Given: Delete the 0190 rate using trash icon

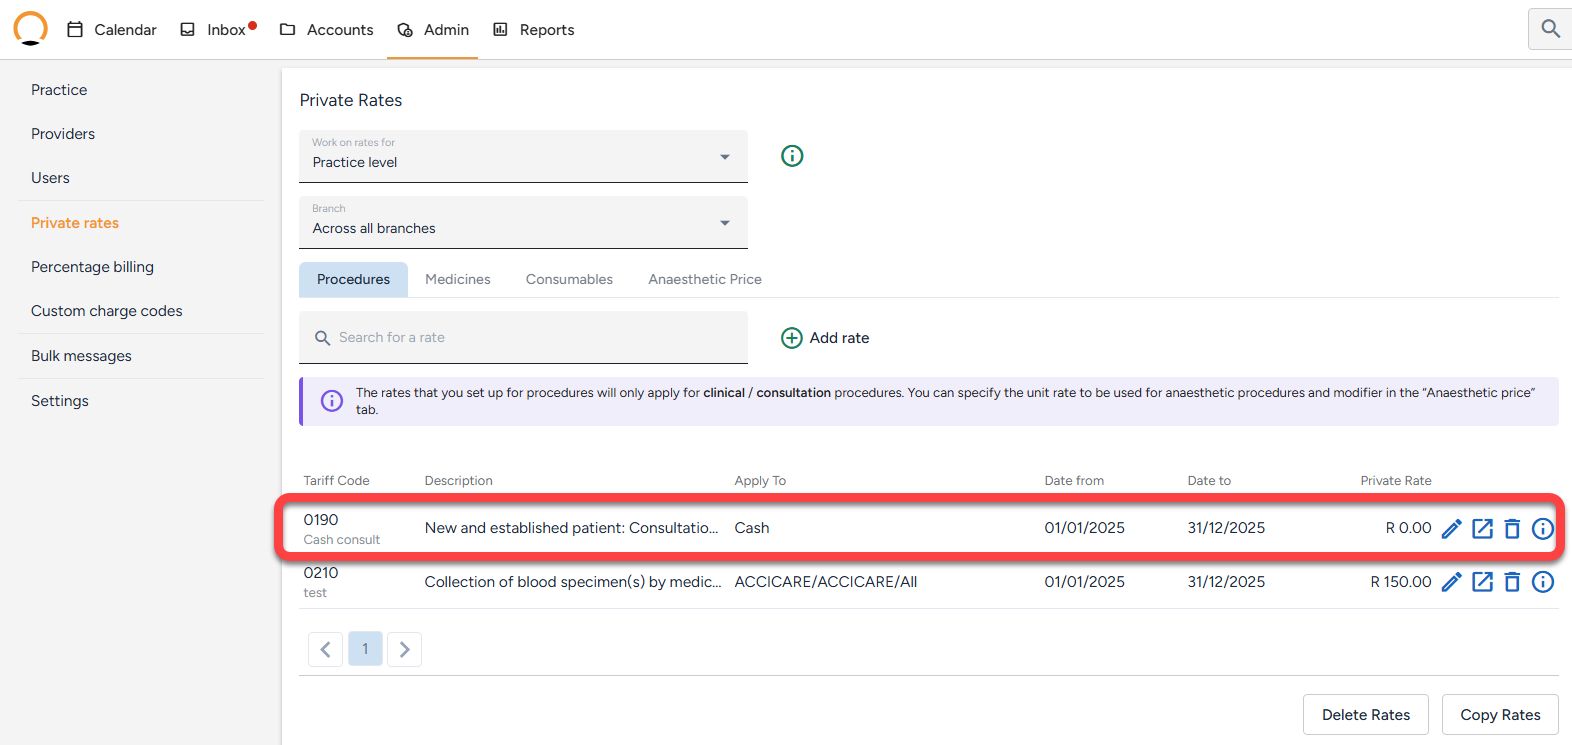Looking at the screenshot, I should click(1512, 528).
